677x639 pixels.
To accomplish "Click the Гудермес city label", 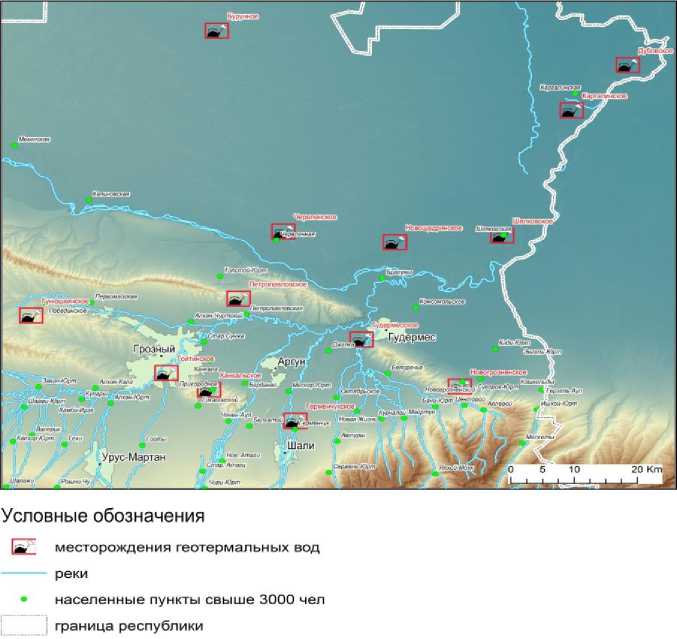I will pyautogui.click(x=412, y=337).
